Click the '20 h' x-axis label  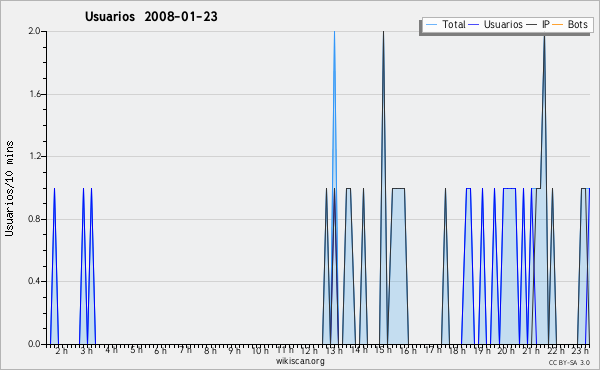tap(506, 350)
